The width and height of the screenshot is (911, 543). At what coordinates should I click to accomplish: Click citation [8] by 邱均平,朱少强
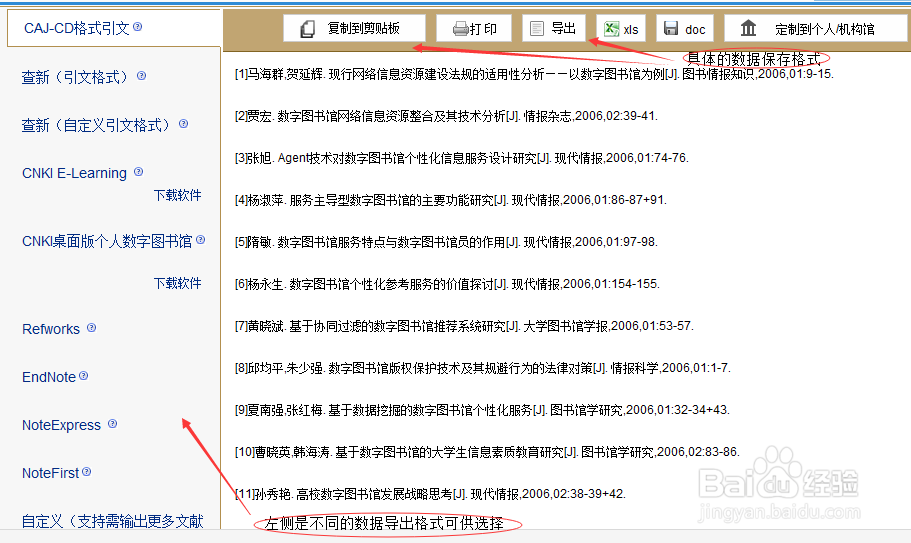coord(483,368)
